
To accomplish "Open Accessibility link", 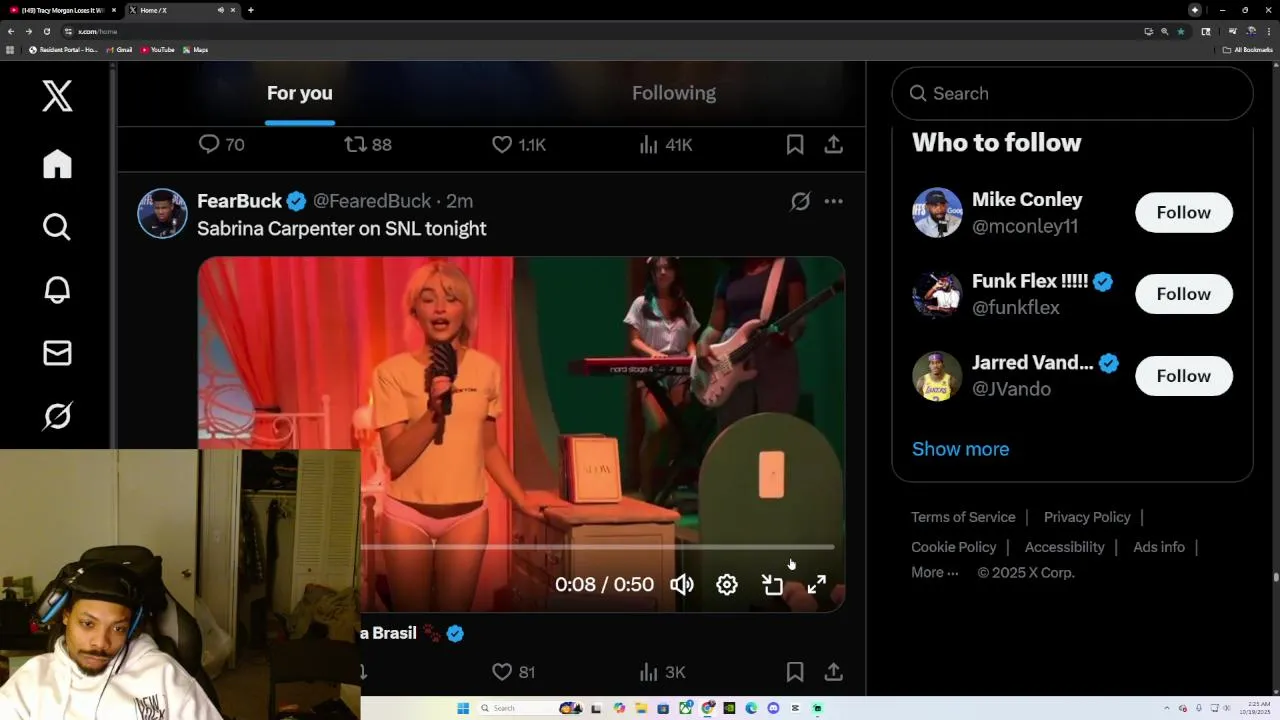I will (1064, 547).
